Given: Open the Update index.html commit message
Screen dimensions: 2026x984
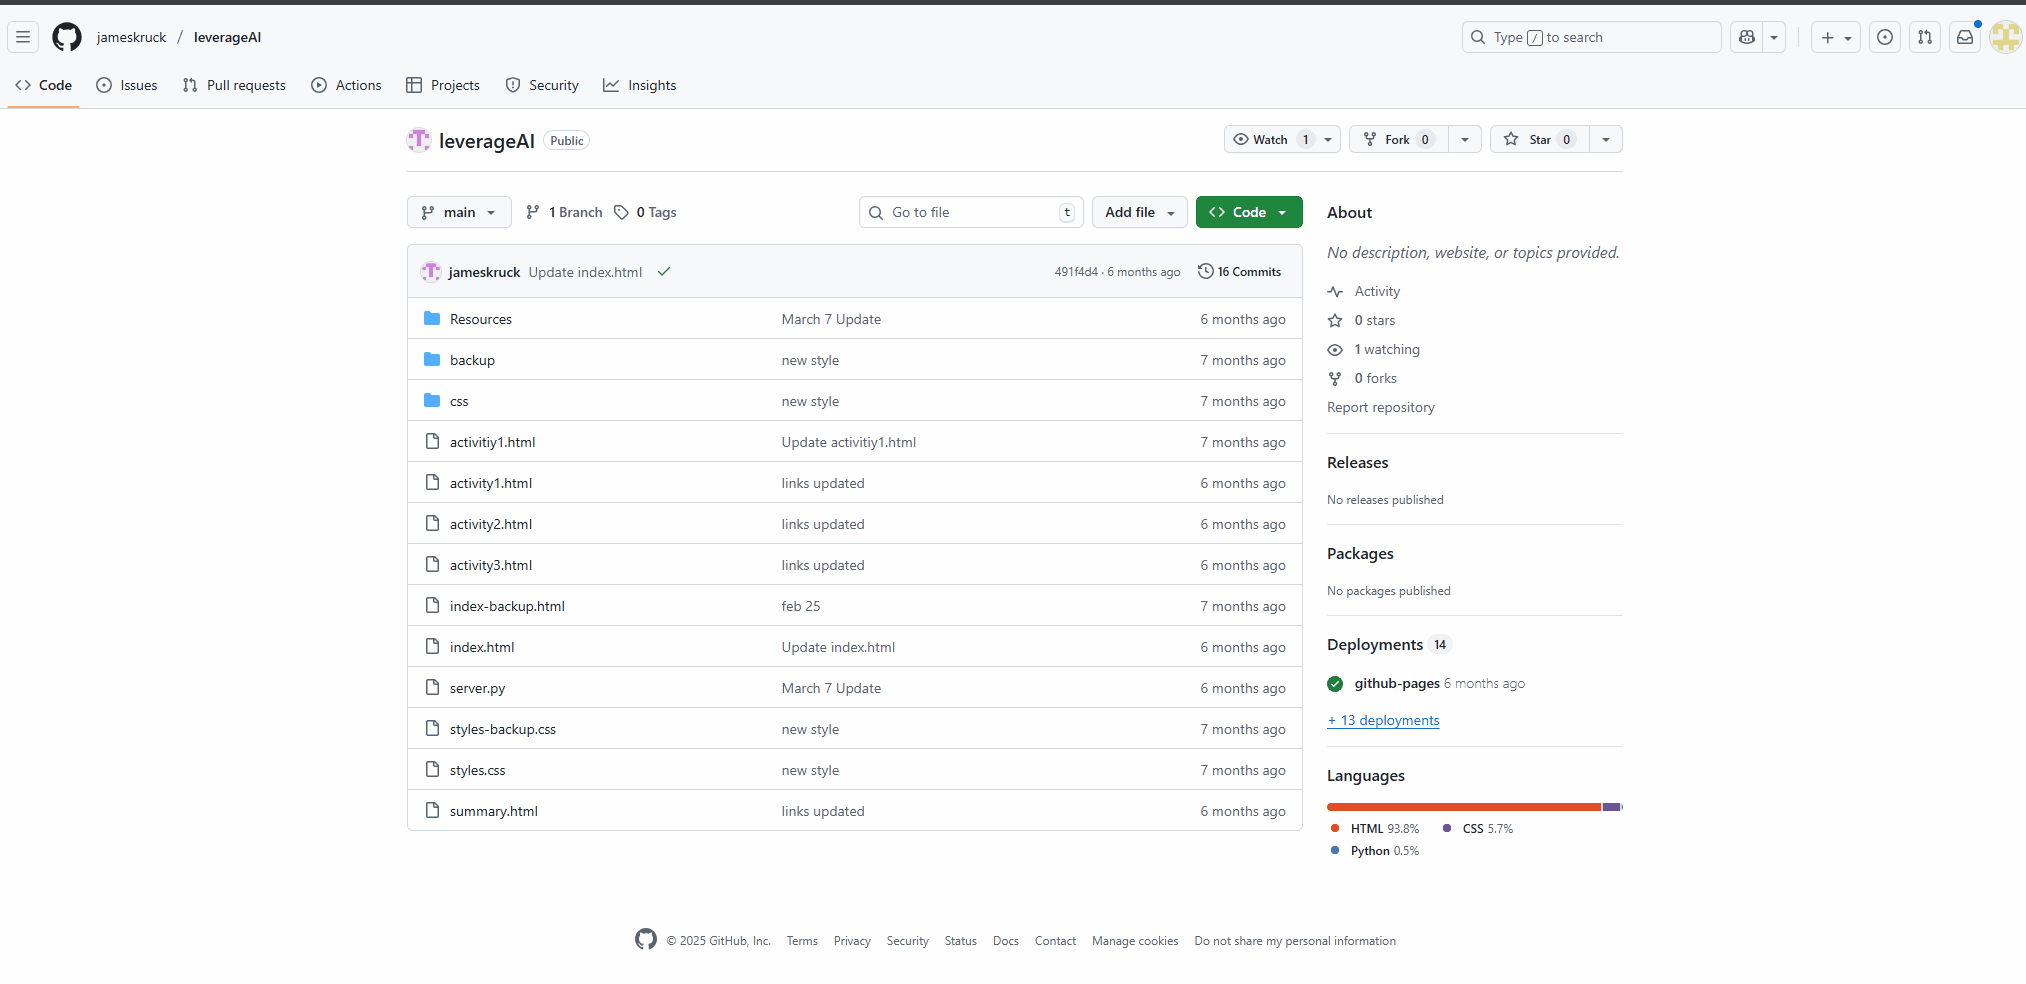Looking at the screenshot, I should [x=585, y=272].
